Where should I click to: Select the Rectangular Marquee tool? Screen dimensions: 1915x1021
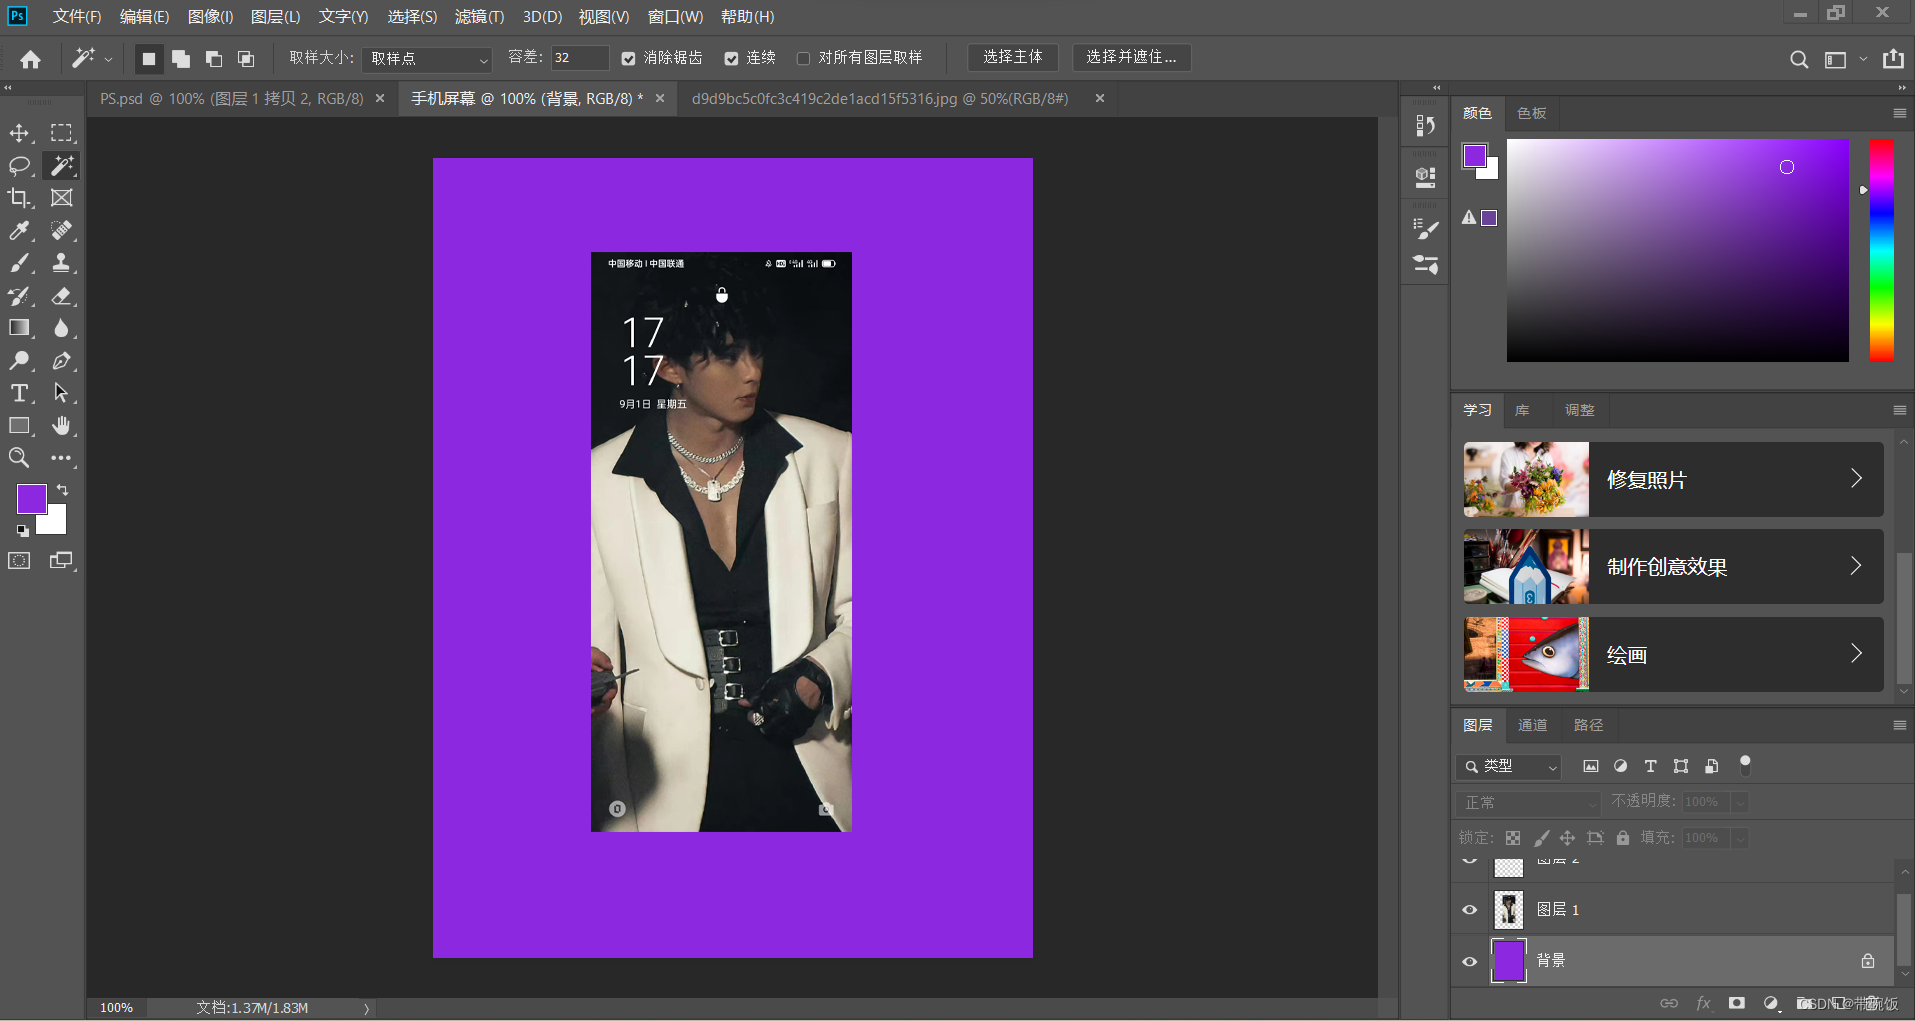(x=62, y=133)
